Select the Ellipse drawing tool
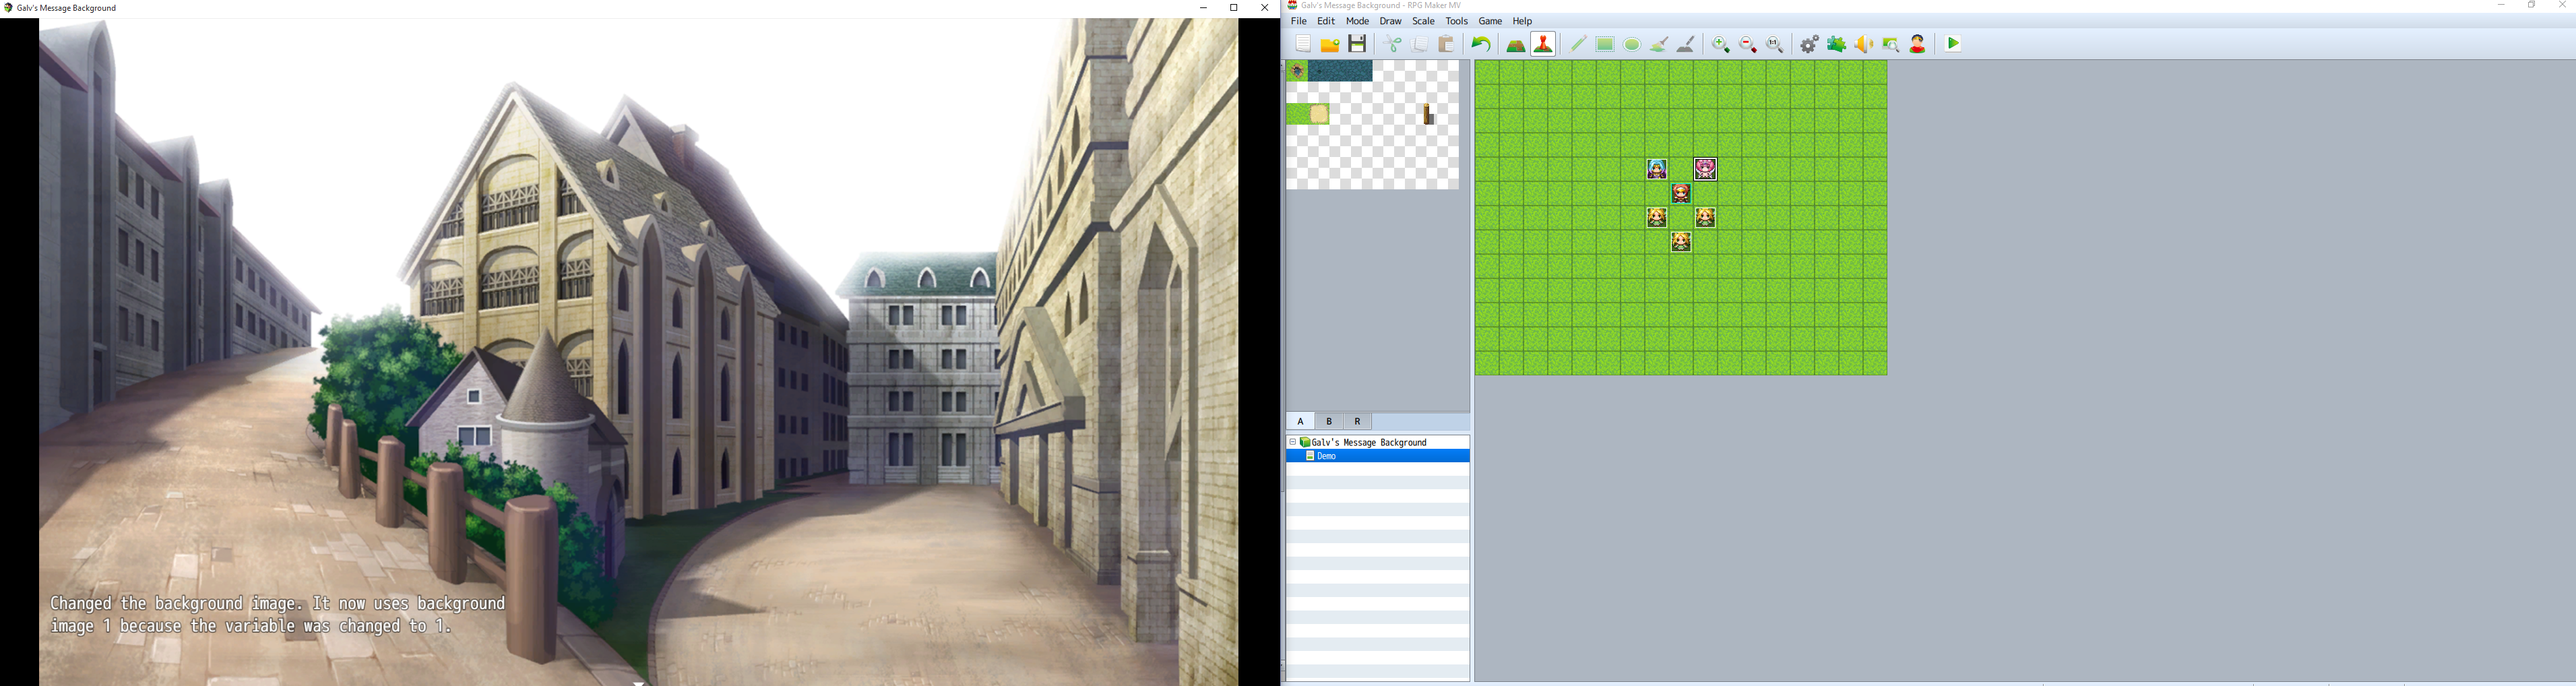Screen dimensions: 2576x686 tap(1632, 45)
